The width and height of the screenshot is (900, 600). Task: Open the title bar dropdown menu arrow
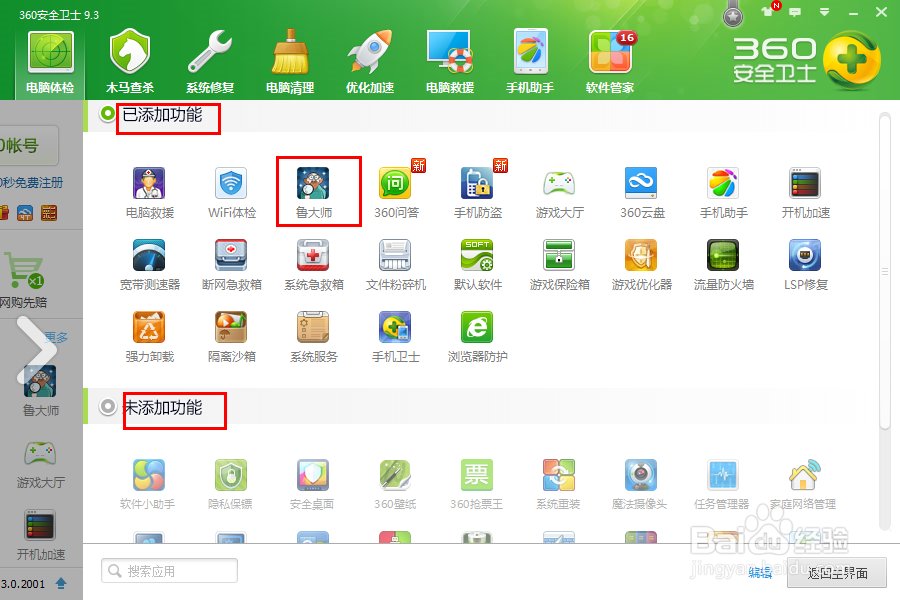pyautogui.click(x=824, y=11)
